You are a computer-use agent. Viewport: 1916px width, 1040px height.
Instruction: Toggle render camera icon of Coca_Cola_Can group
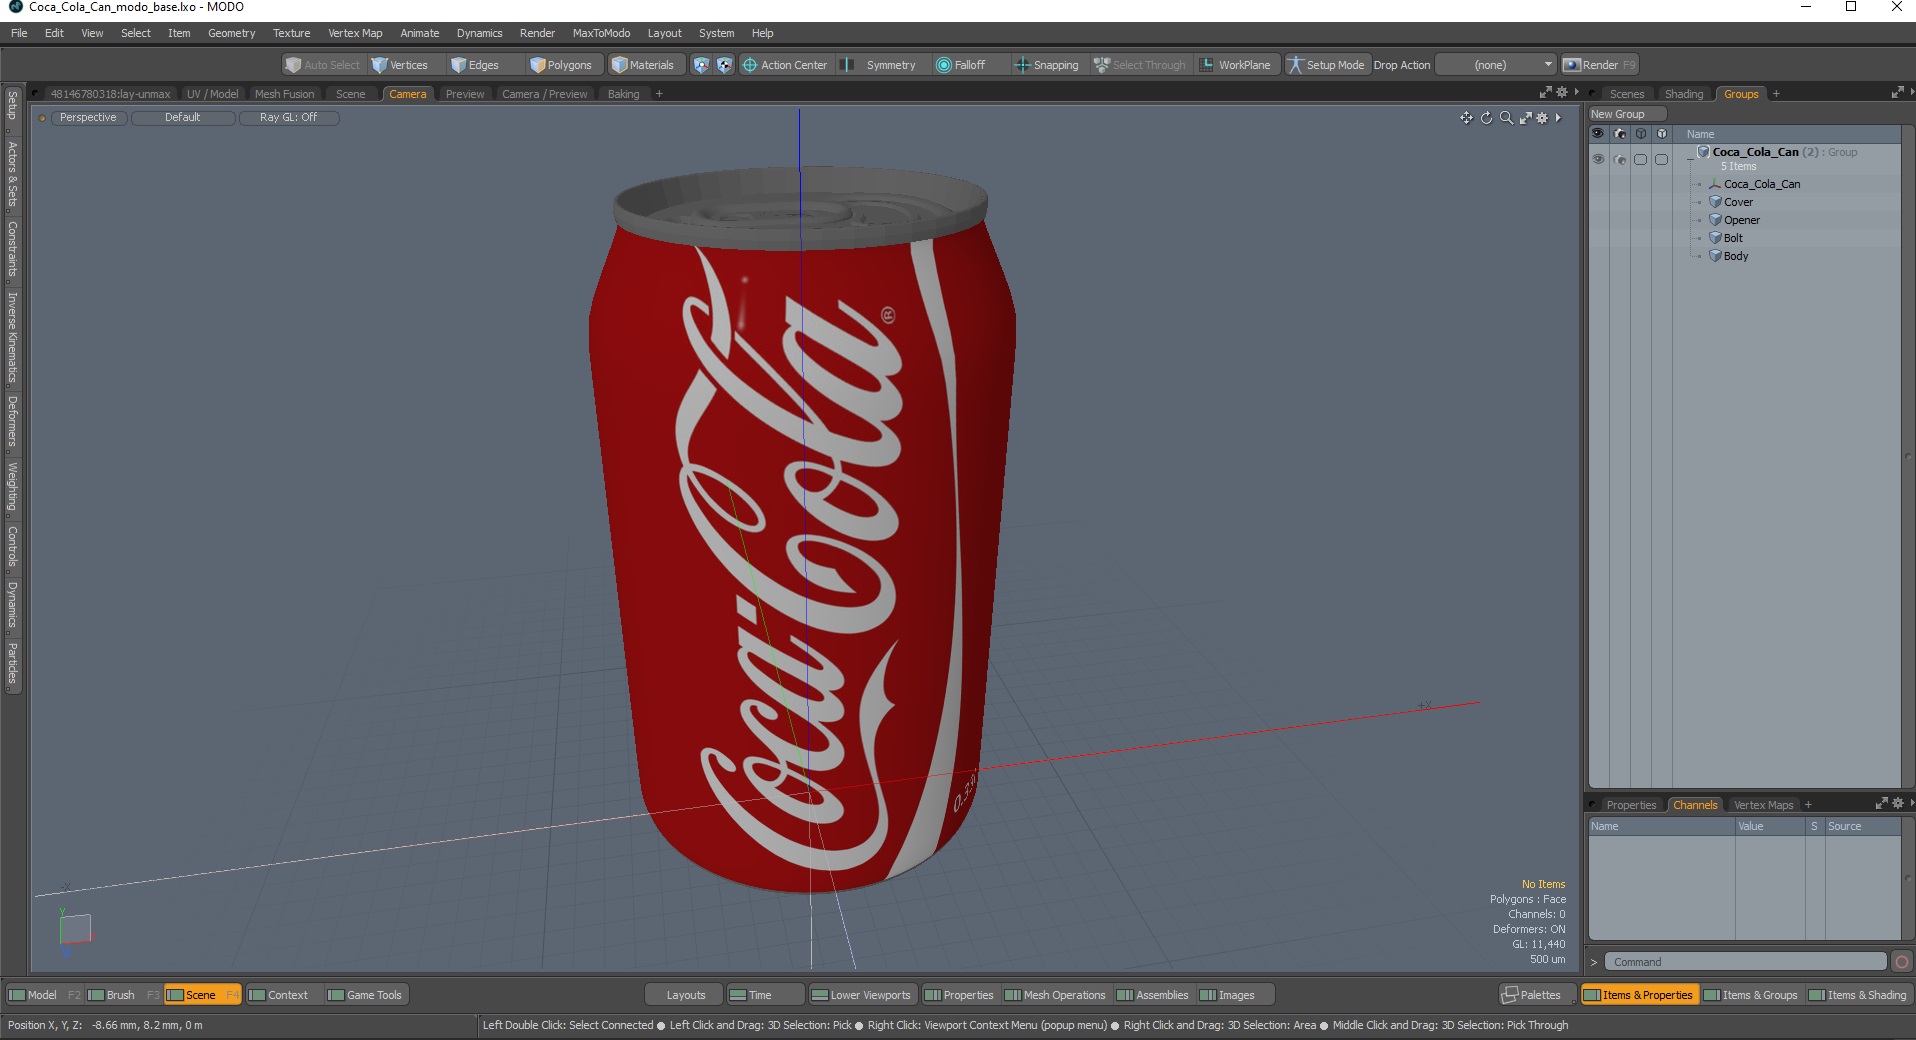1619,159
